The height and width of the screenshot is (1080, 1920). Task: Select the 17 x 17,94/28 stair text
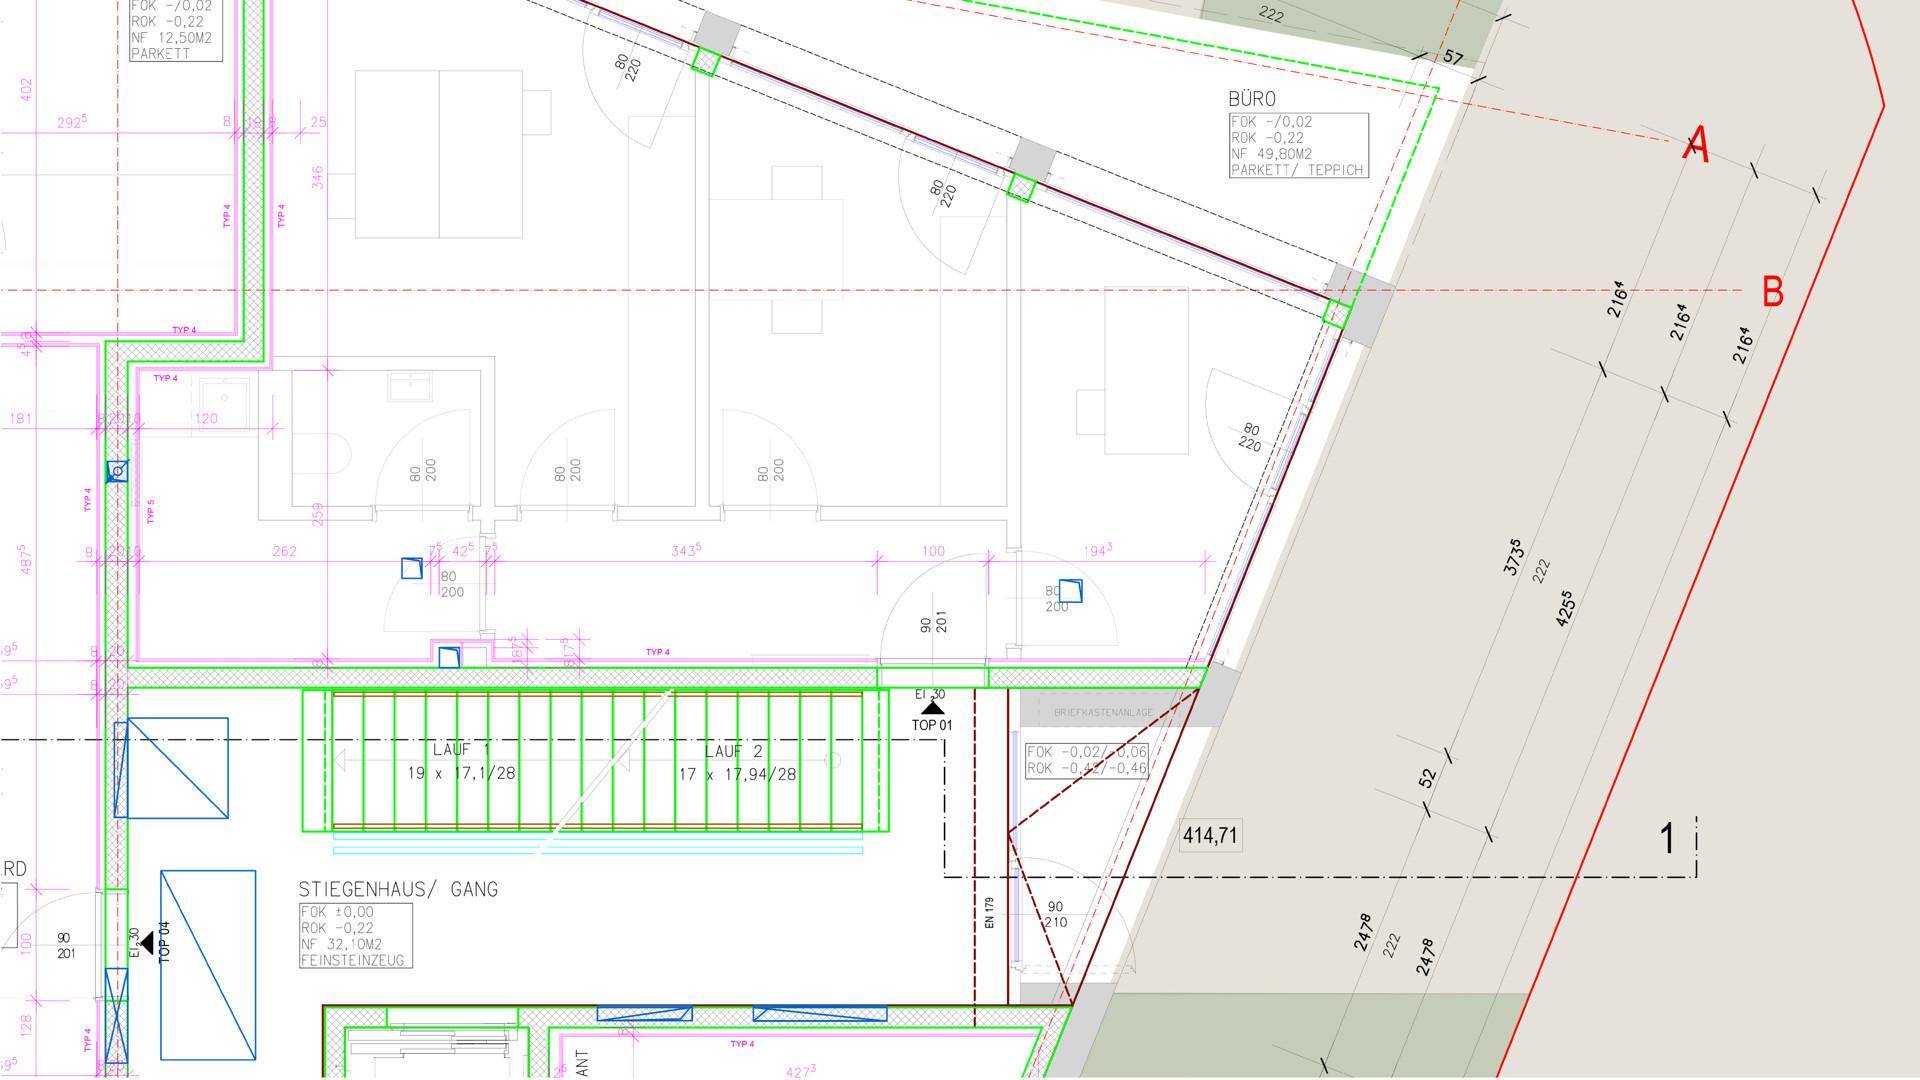tap(738, 774)
